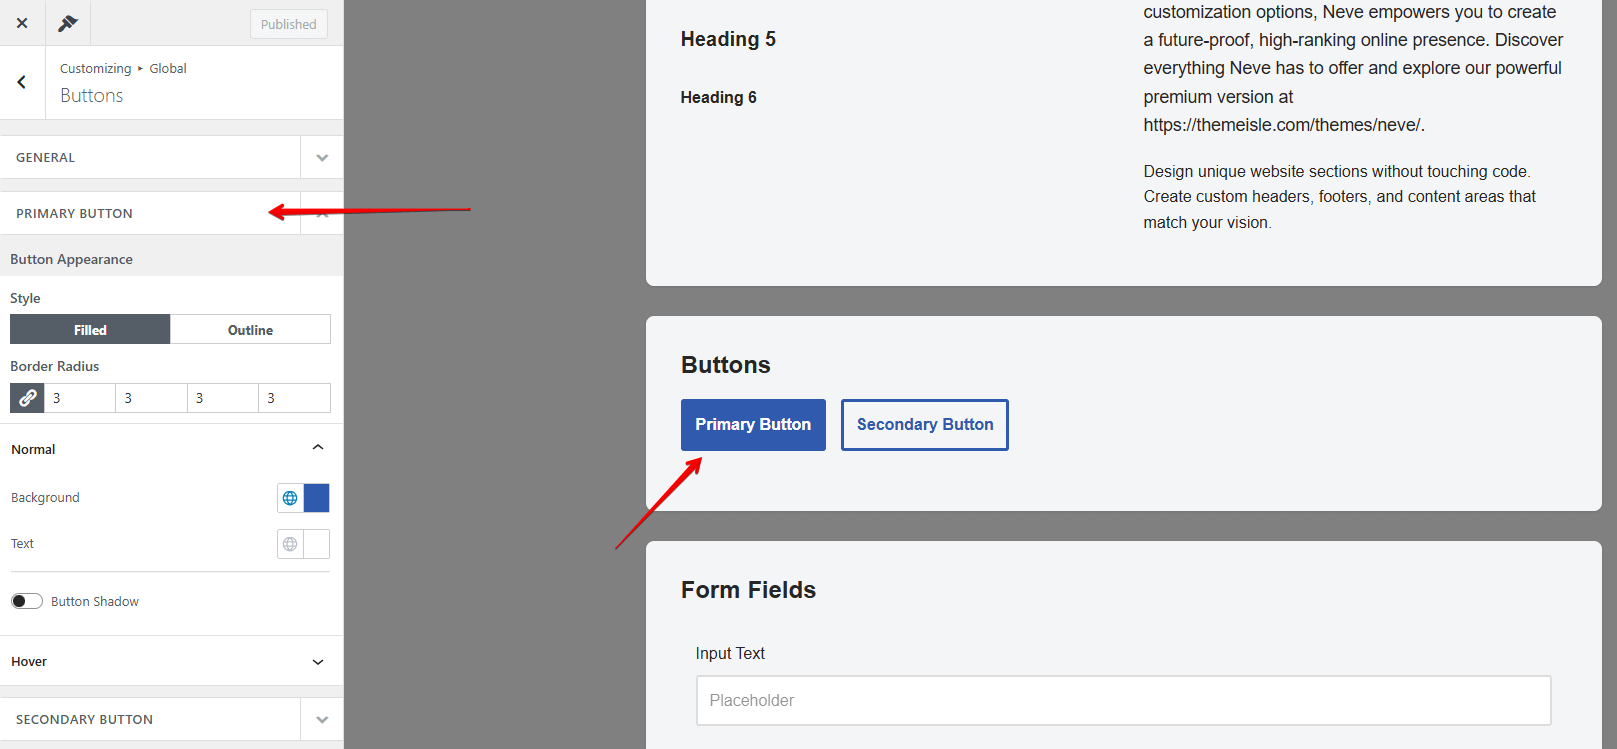
Task: Expand the Hover state section
Action: click(x=318, y=662)
